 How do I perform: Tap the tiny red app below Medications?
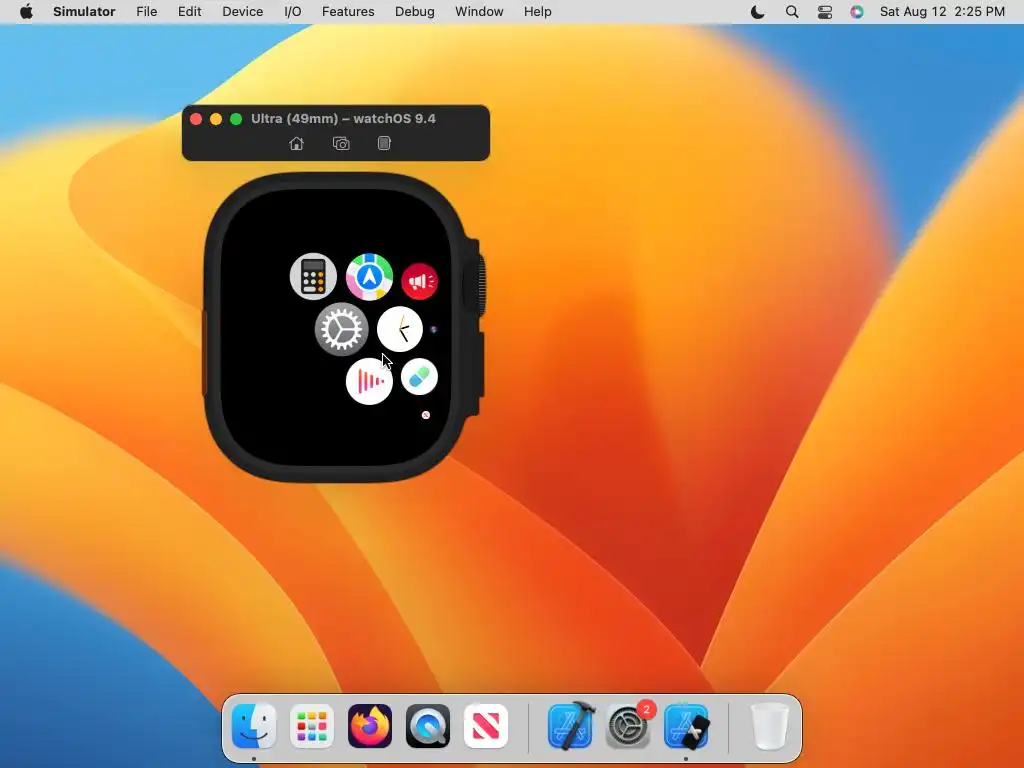tap(426, 415)
